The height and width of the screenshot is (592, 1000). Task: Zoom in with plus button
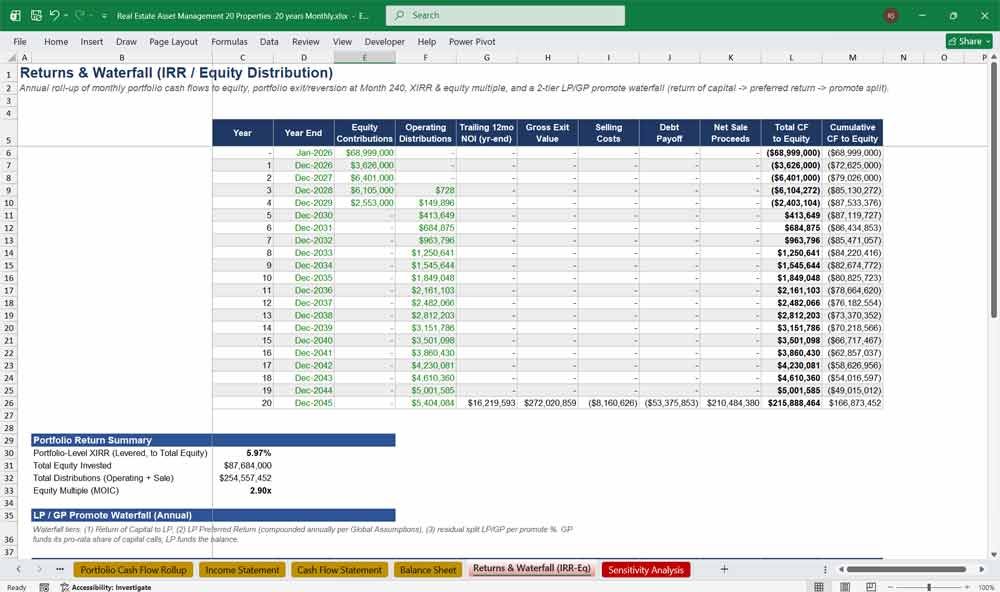pos(967,587)
